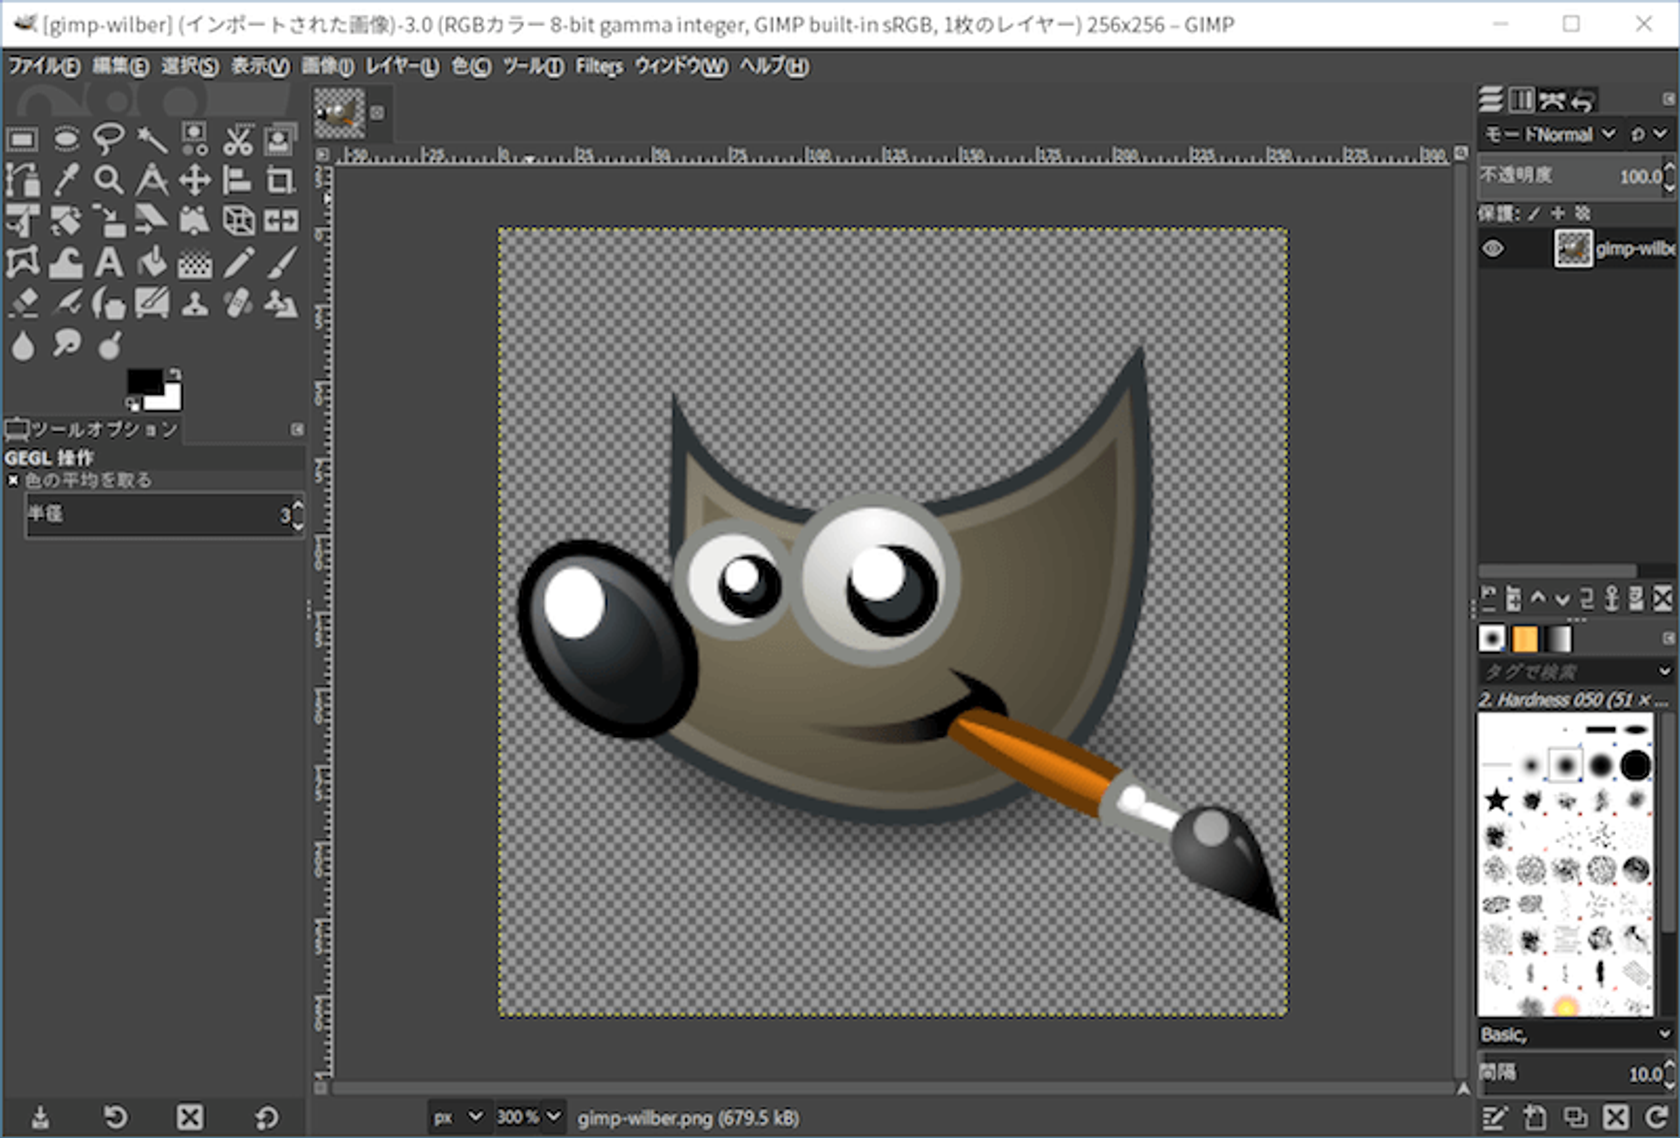The image size is (1680, 1138).
Task: Toggle lock alpha channel checker icon
Action: coord(1582,213)
